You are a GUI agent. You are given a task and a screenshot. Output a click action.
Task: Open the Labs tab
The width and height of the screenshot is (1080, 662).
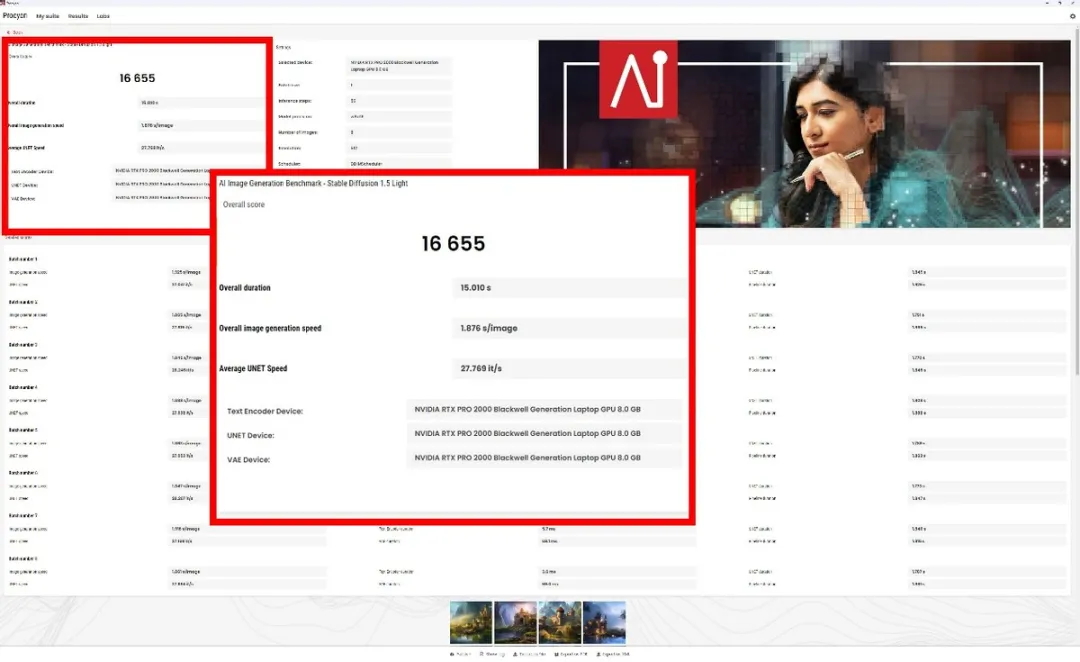click(x=103, y=16)
